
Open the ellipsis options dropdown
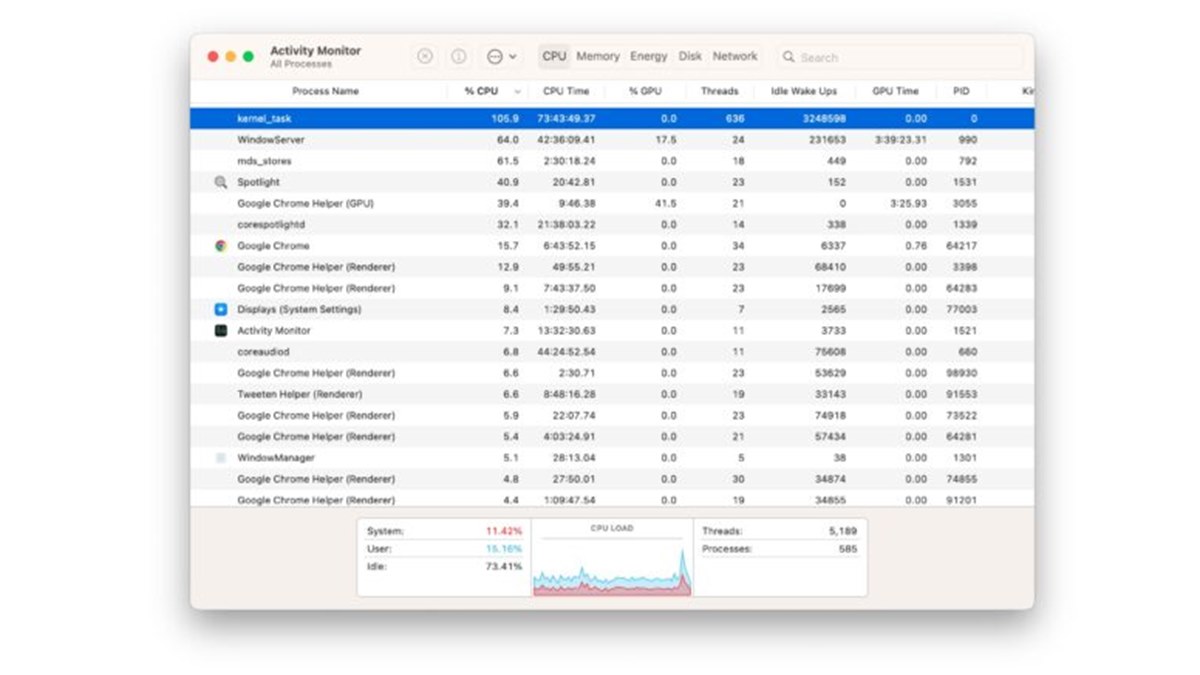[501, 57]
